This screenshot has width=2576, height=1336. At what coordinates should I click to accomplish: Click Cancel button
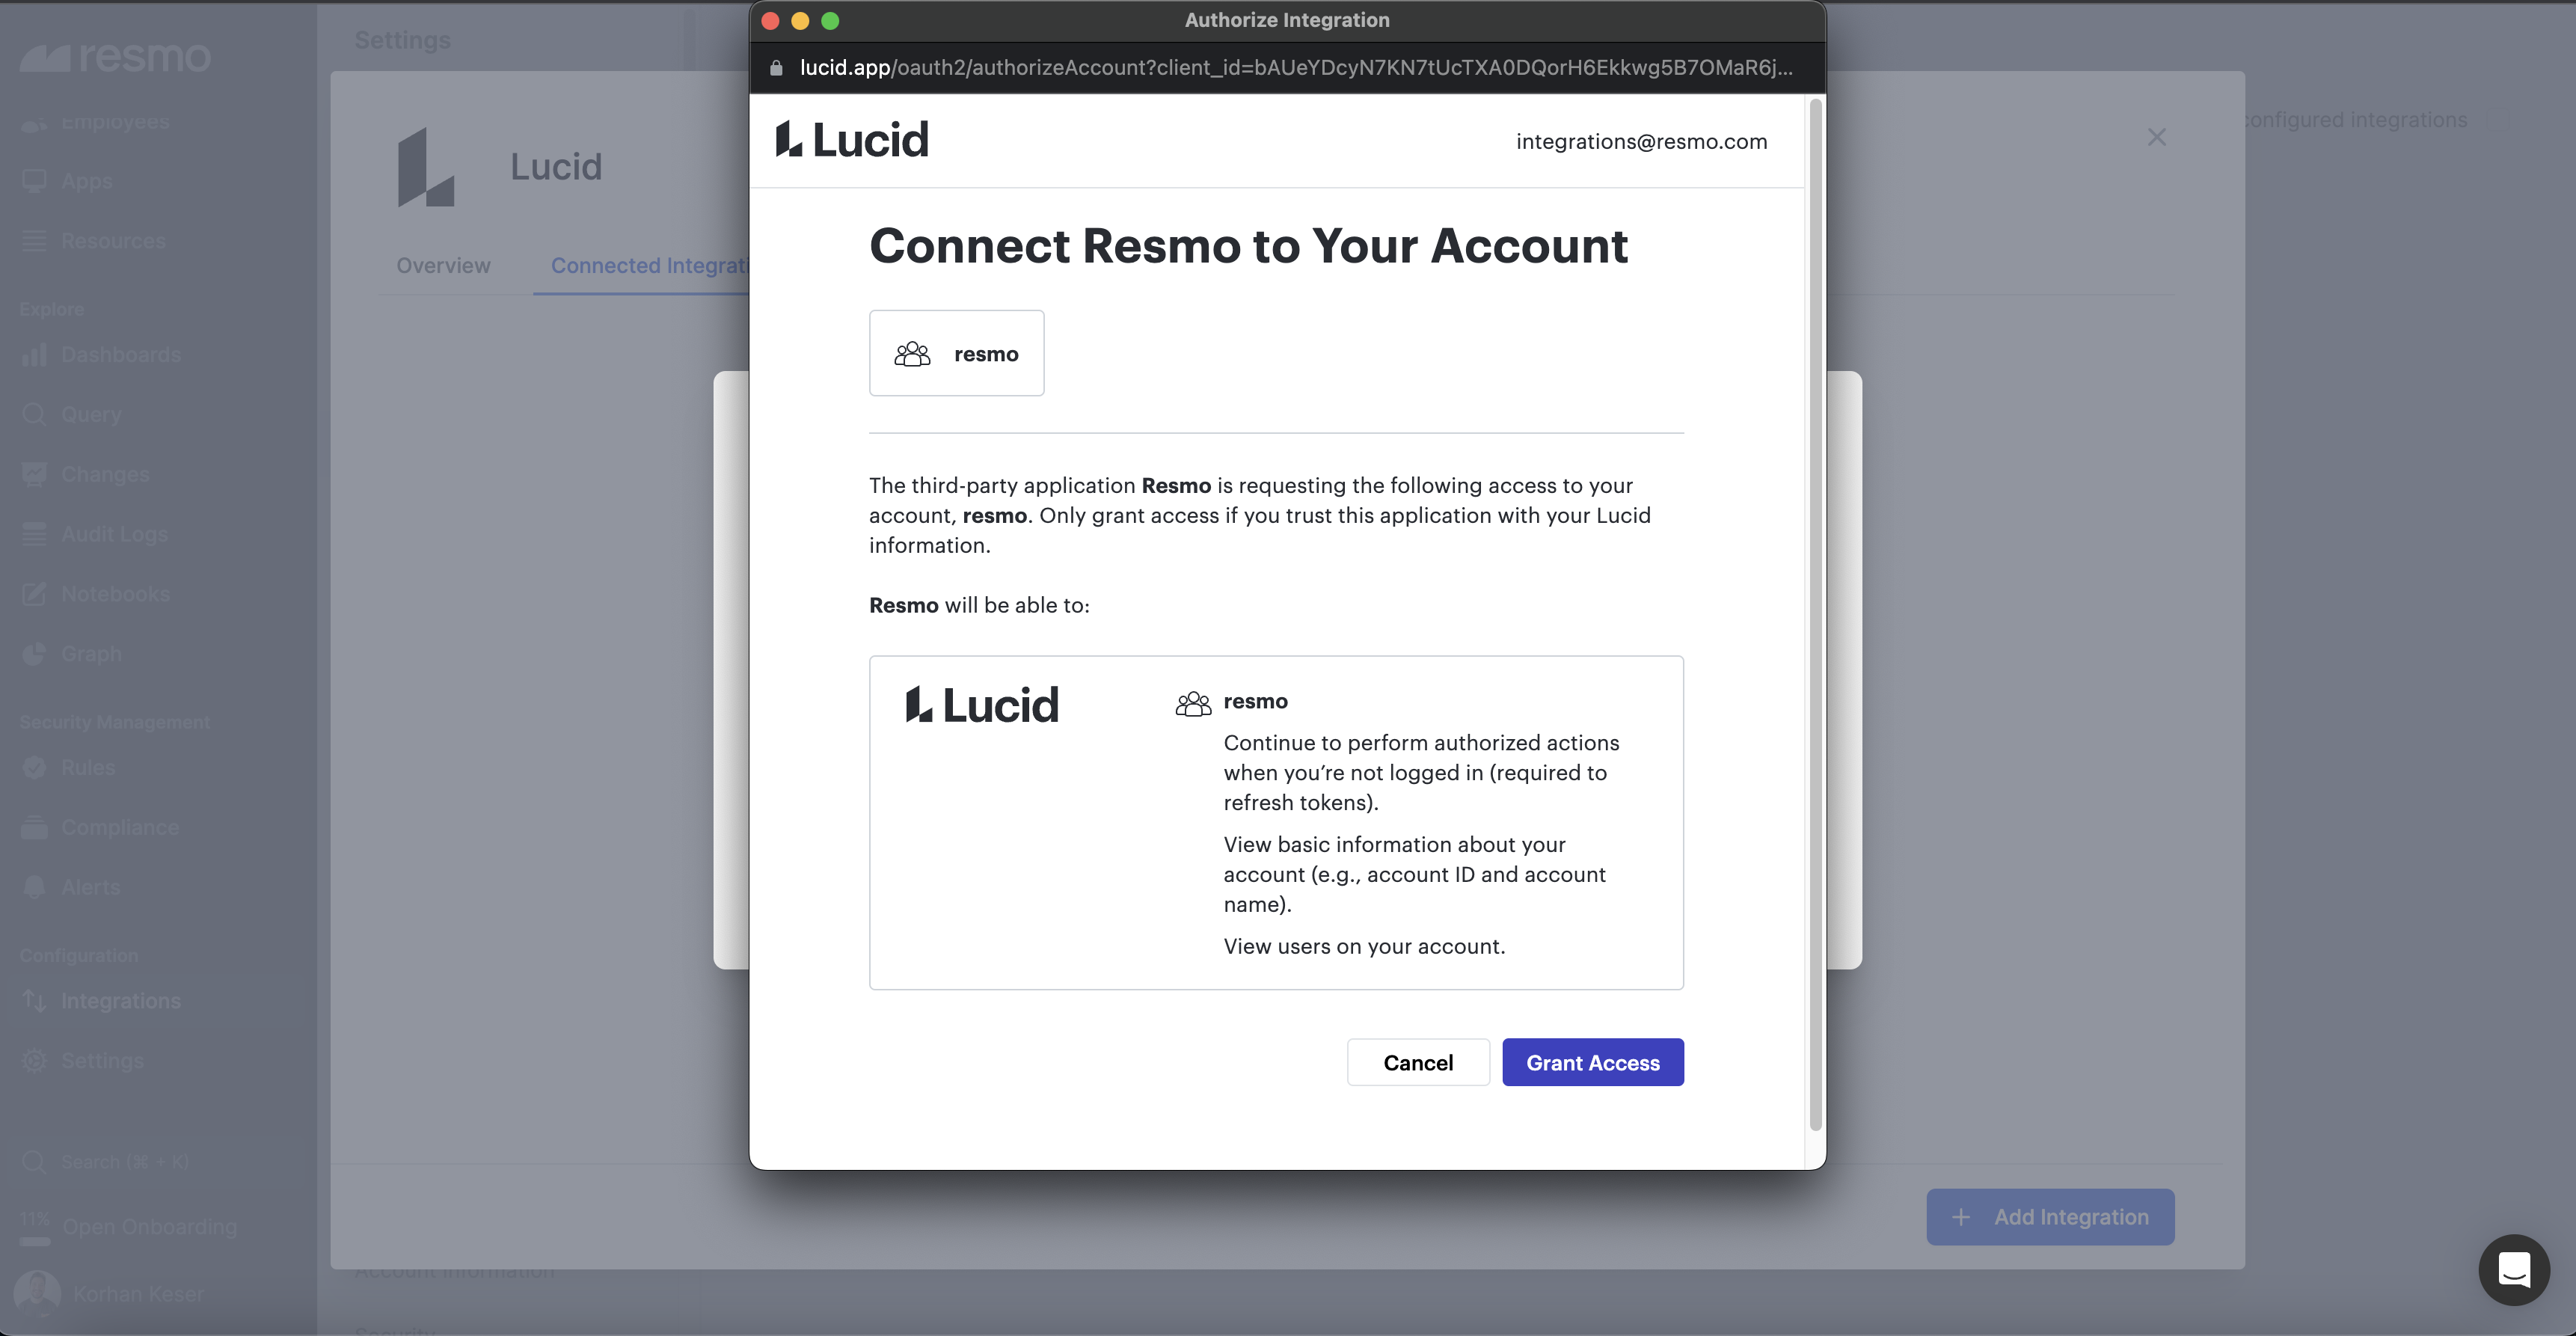coord(1417,1061)
